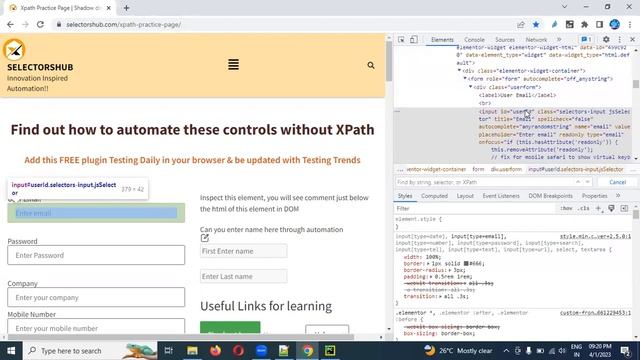Go to previous search result arrow

(578, 182)
